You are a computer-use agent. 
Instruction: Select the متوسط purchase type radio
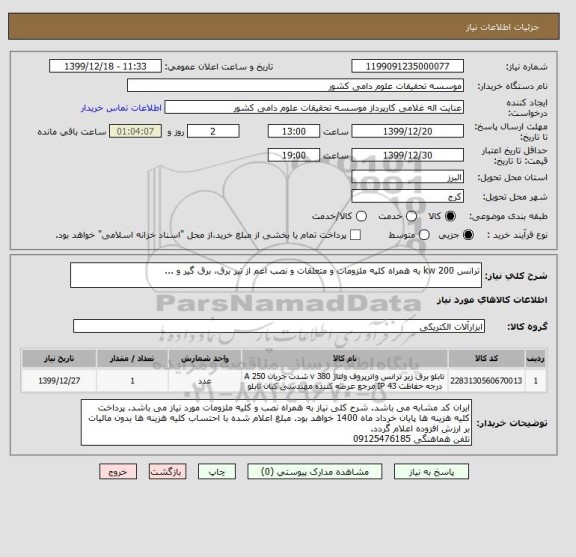click(424, 235)
